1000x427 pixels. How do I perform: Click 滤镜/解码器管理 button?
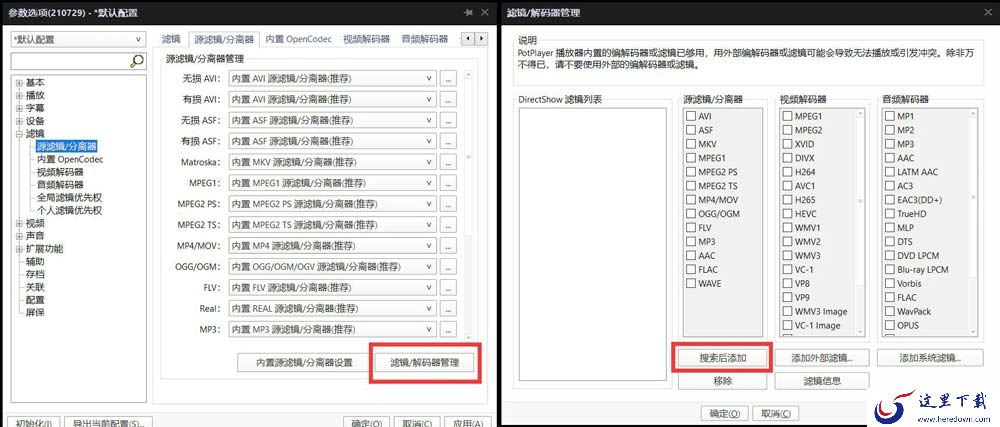point(424,363)
